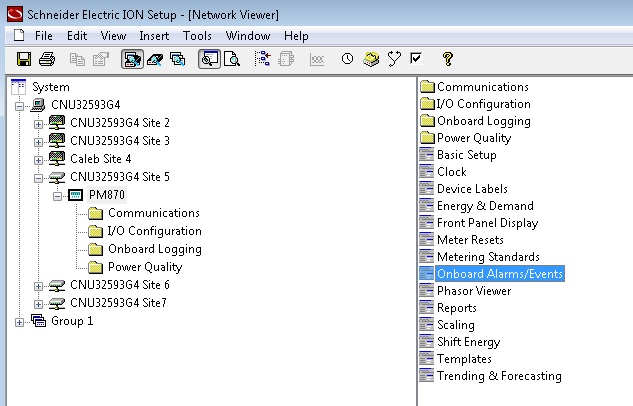Click the stethoscope diagnostics toolbar icon
The width and height of the screenshot is (633, 406).
pyautogui.click(x=394, y=59)
